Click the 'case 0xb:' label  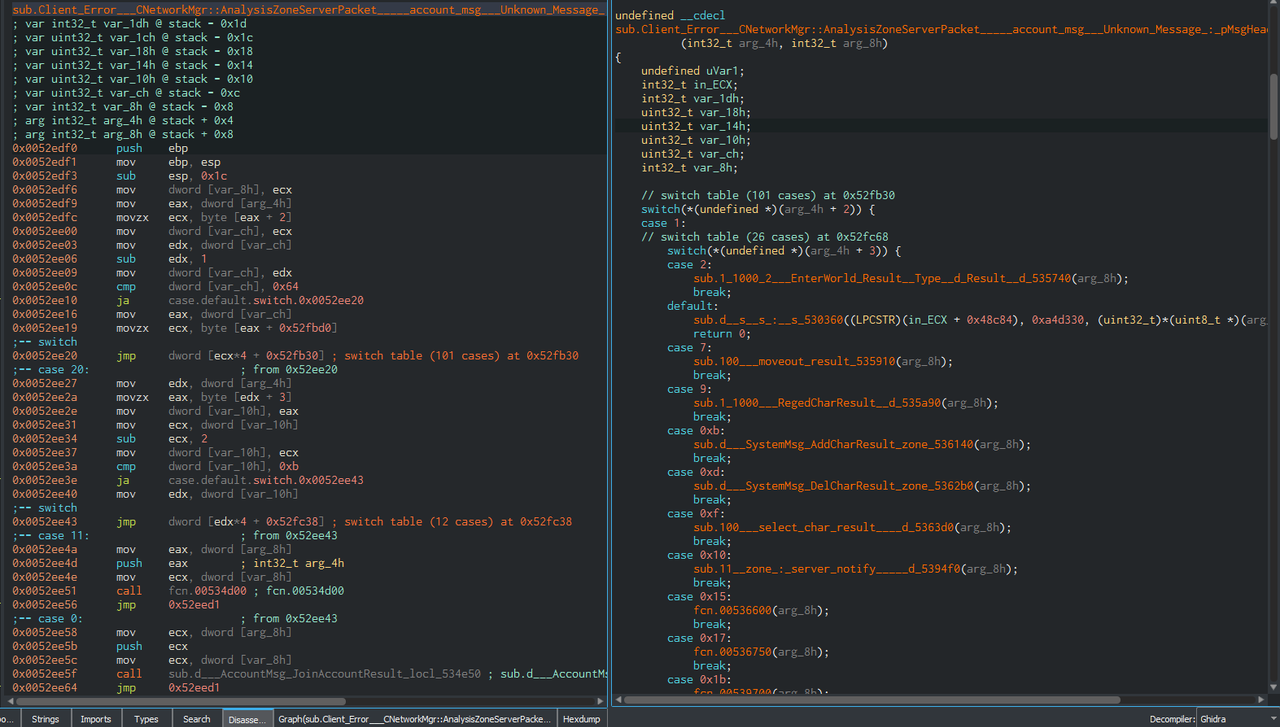694,430
